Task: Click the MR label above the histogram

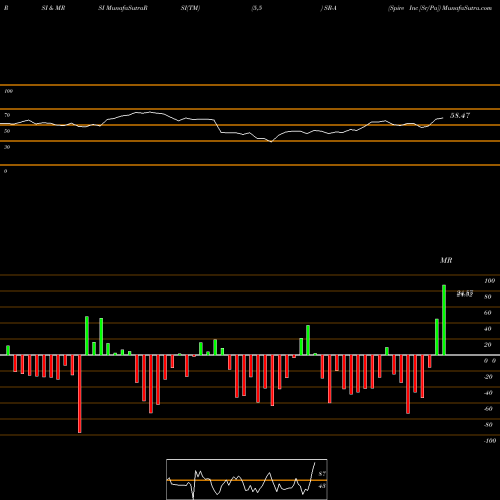Action: [446, 260]
